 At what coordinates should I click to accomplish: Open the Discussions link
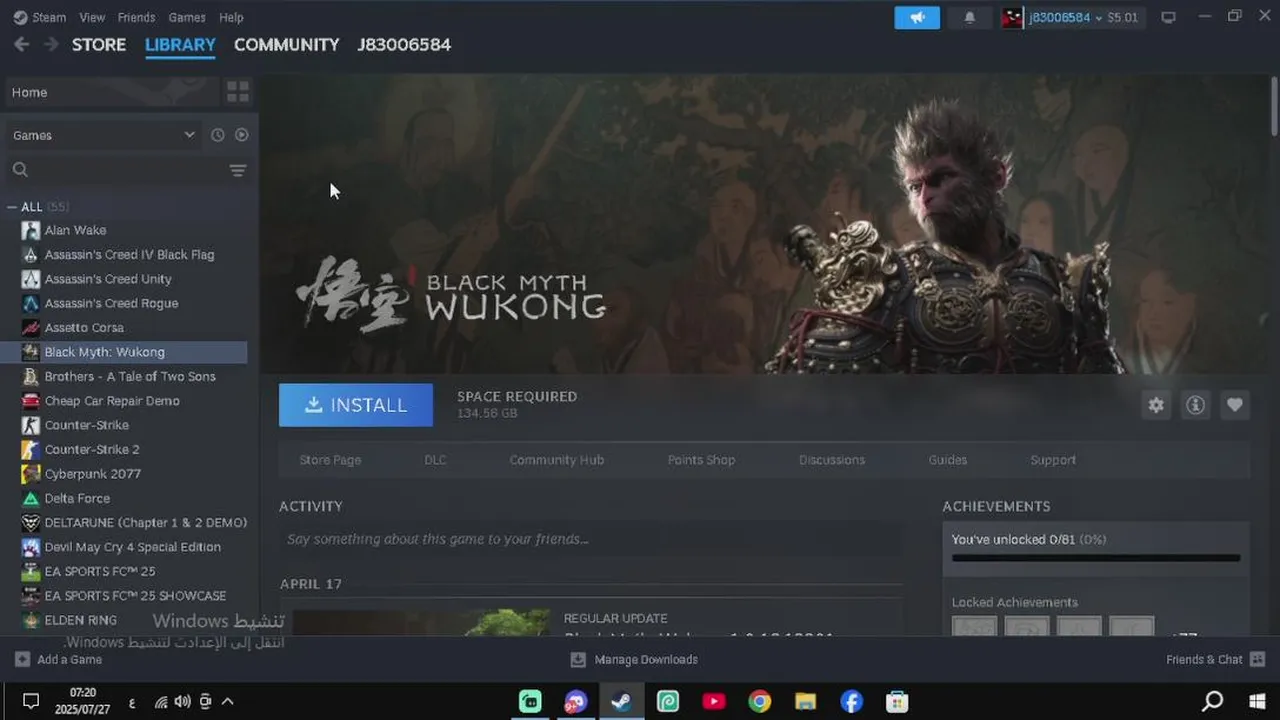coord(832,460)
